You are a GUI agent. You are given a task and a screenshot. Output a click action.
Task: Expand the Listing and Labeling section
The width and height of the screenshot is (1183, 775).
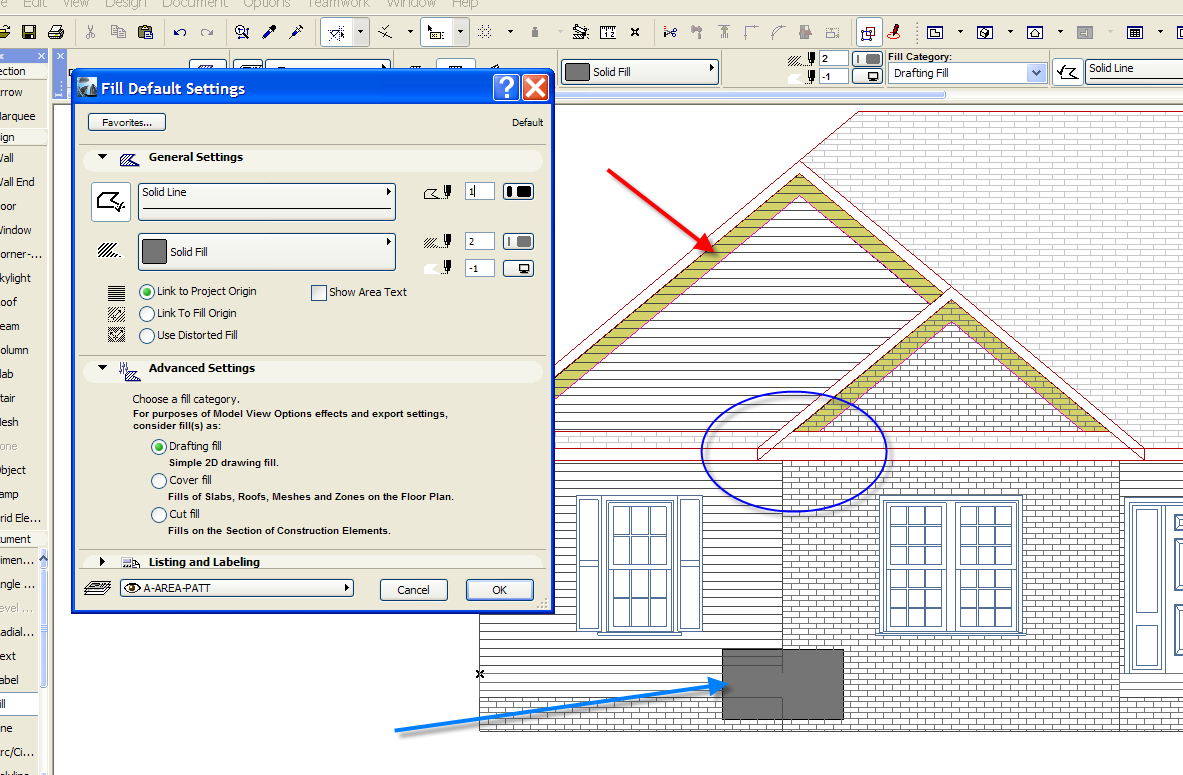coord(102,561)
